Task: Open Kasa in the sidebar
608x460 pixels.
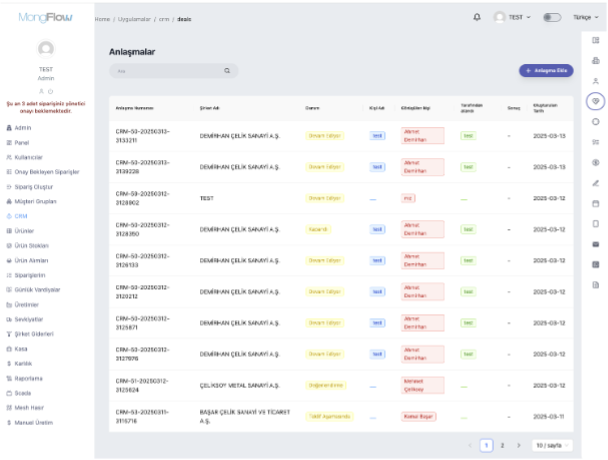Action: tap(21, 349)
